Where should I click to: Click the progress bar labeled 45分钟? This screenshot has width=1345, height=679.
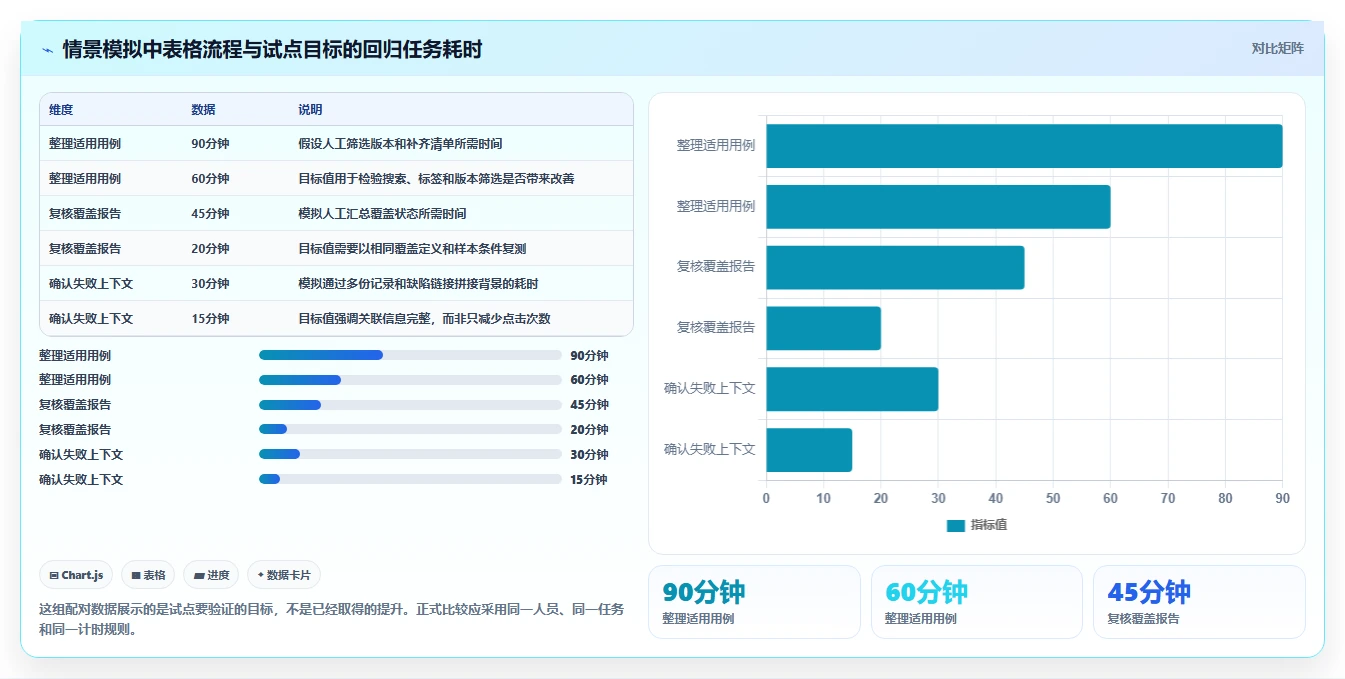click(410, 405)
